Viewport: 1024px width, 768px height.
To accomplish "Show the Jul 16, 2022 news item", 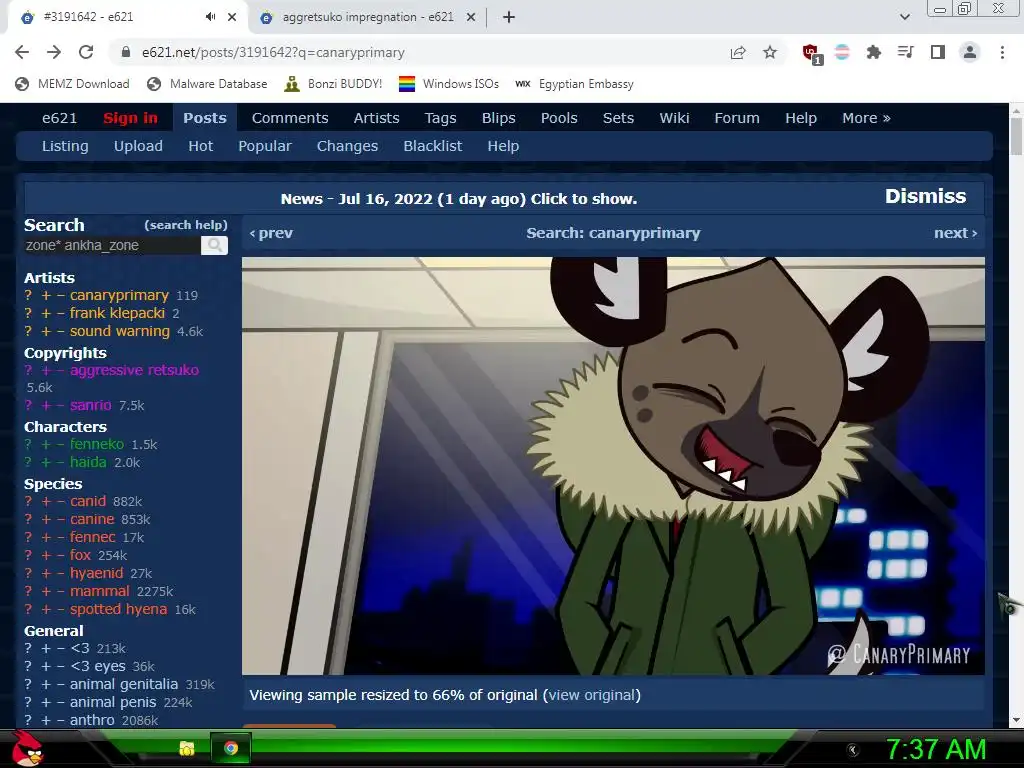I will (458, 199).
